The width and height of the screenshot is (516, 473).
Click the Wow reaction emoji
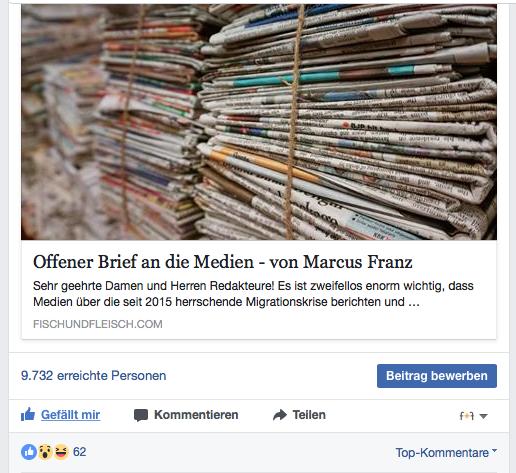coord(45,452)
